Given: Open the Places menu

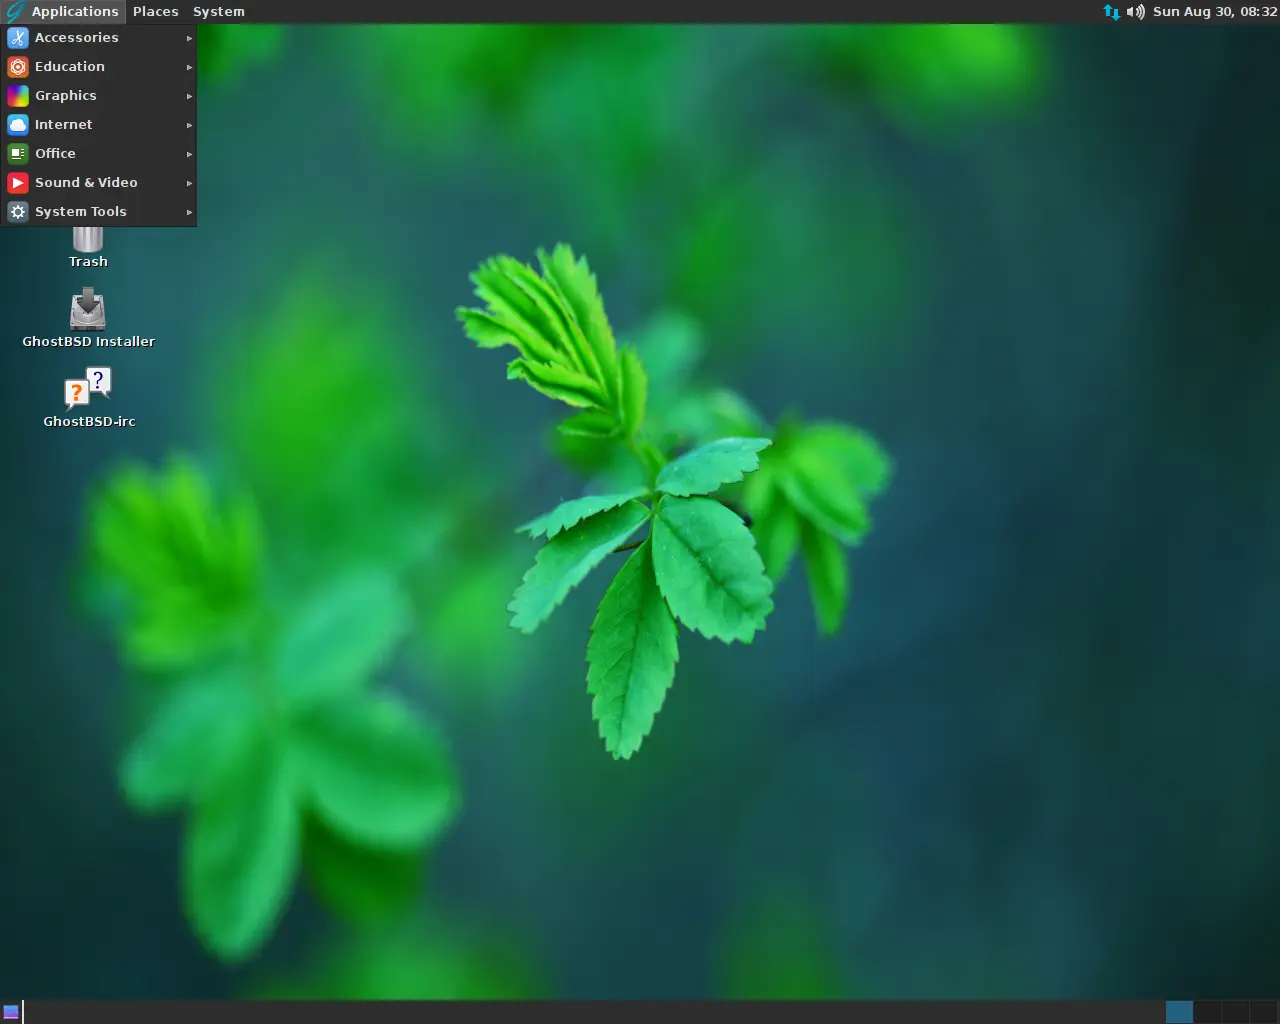Looking at the screenshot, I should tap(156, 11).
